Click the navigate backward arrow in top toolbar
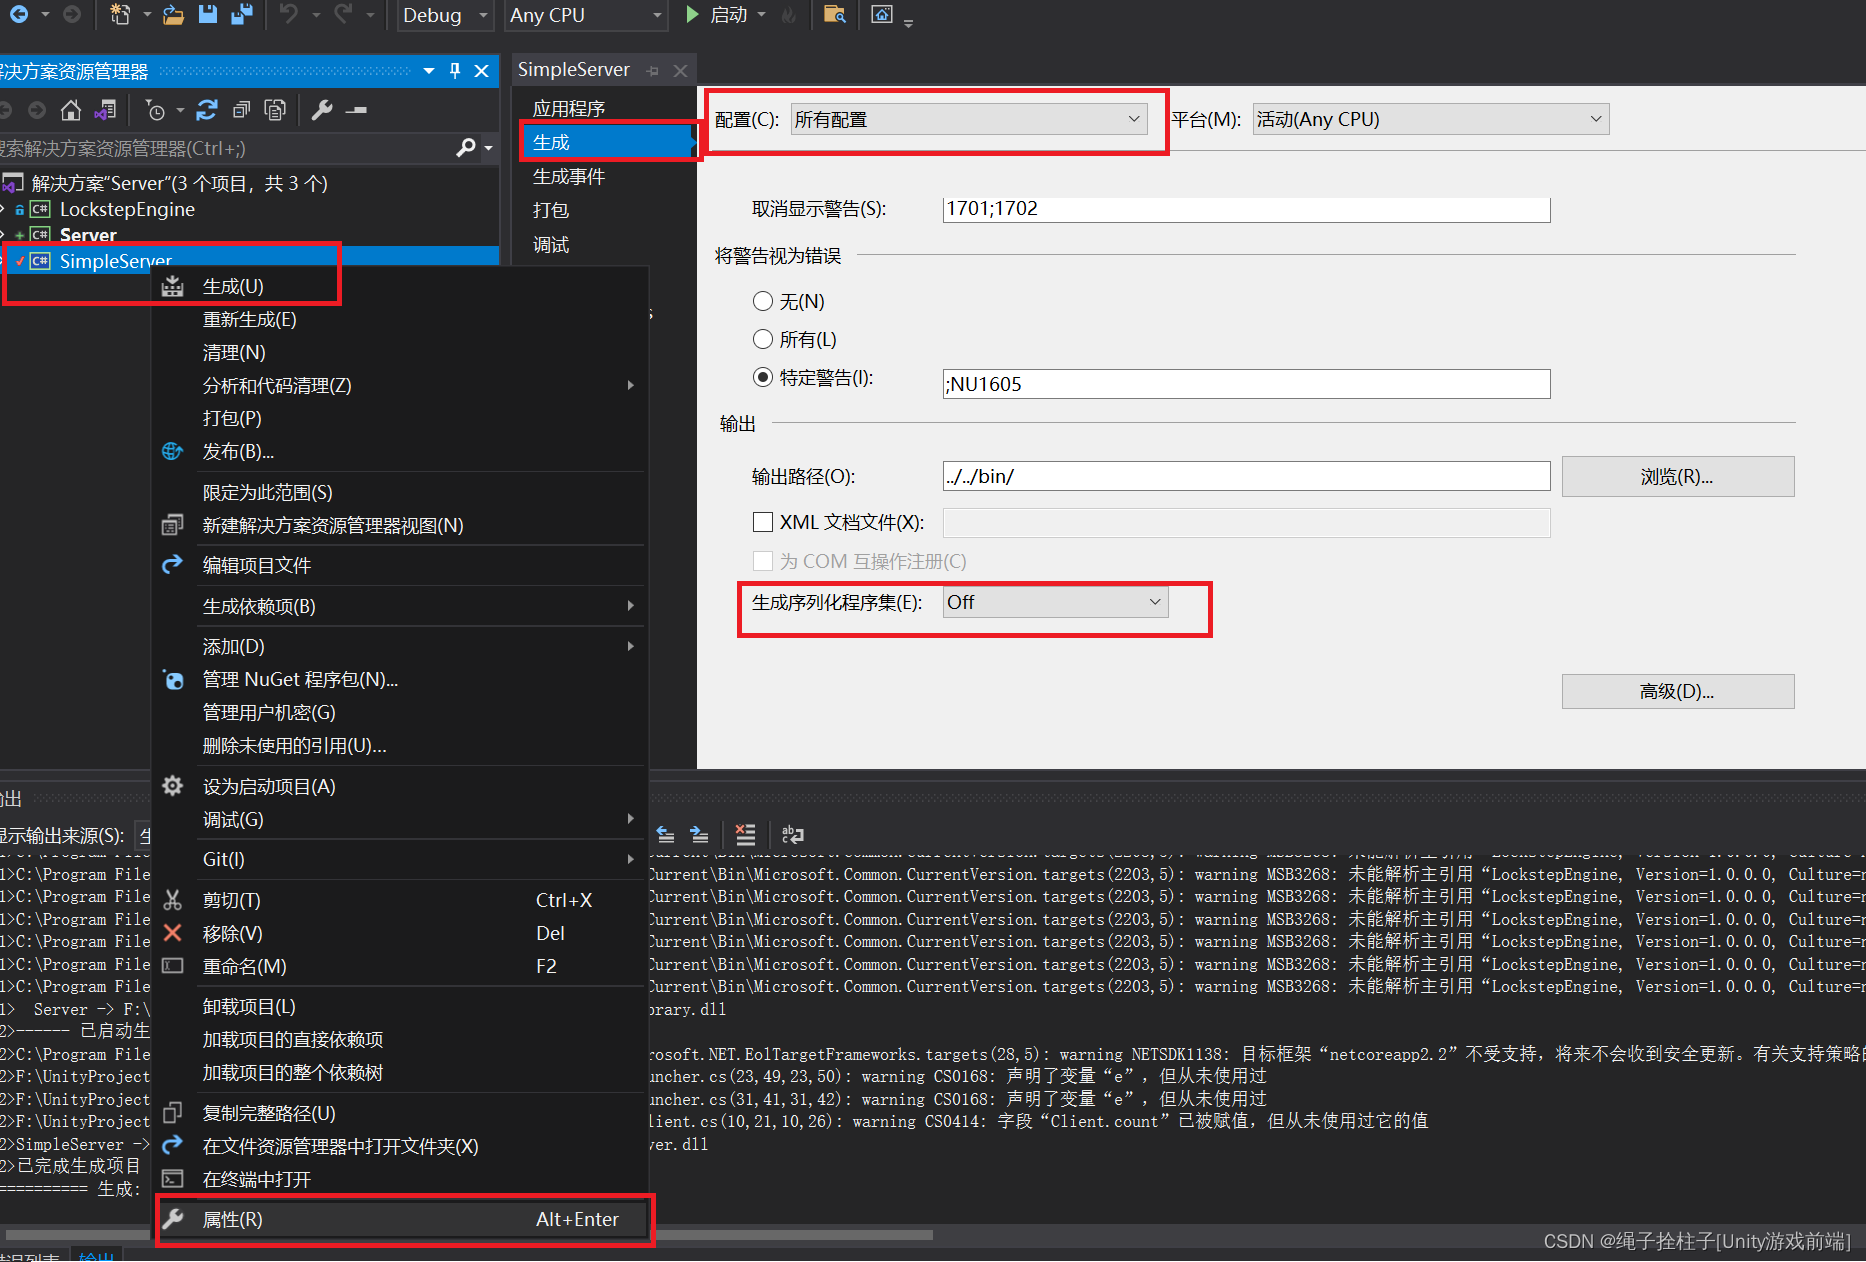The image size is (1866, 1262). 19,14
